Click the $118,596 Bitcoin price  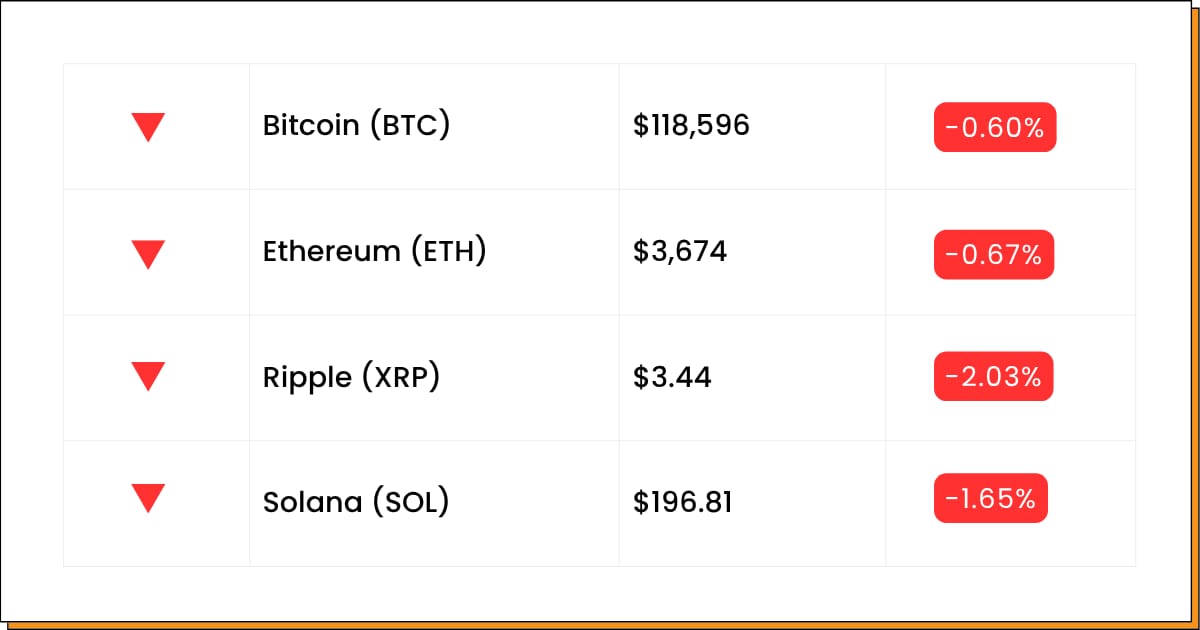coord(691,126)
